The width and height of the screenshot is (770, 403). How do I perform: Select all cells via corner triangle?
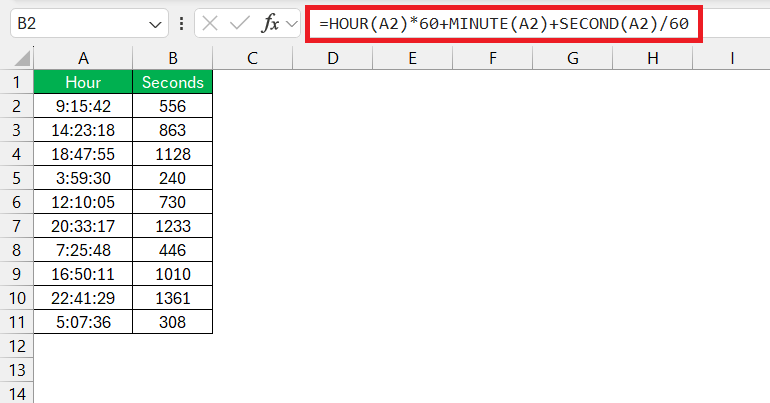tap(22, 58)
